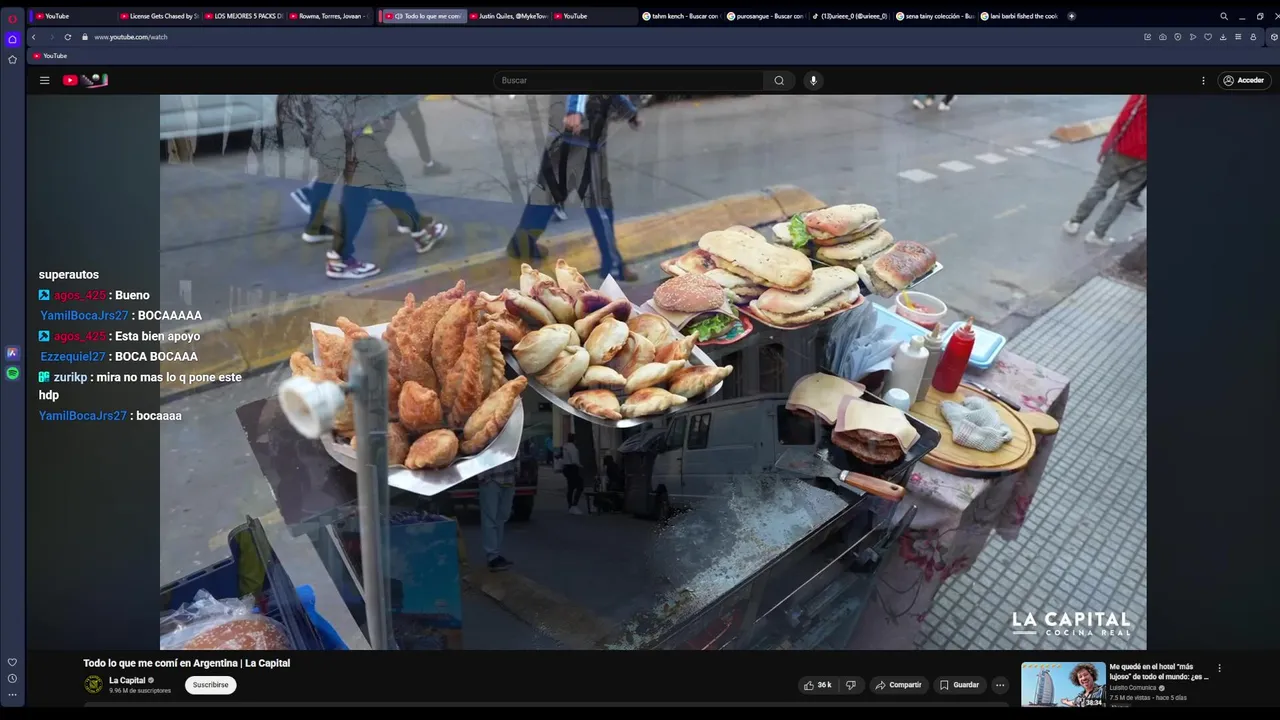The image size is (1280, 720).
Task: Switch to lani barbi tab
Action: pos(1019,16)
